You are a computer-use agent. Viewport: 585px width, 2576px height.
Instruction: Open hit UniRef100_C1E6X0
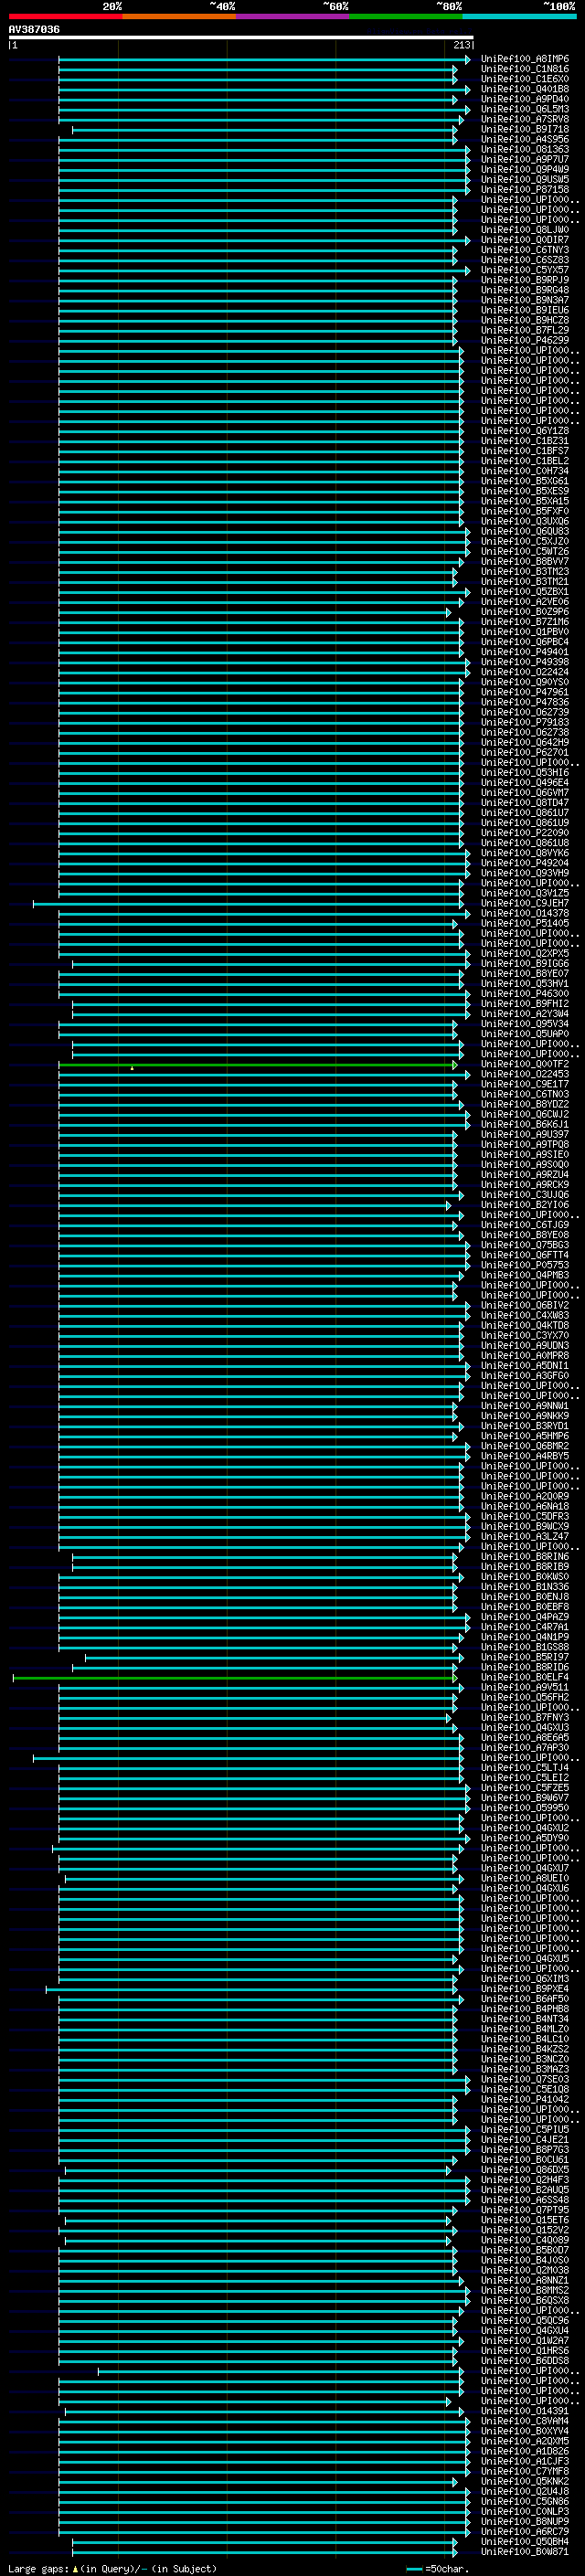tap(525, 79)
